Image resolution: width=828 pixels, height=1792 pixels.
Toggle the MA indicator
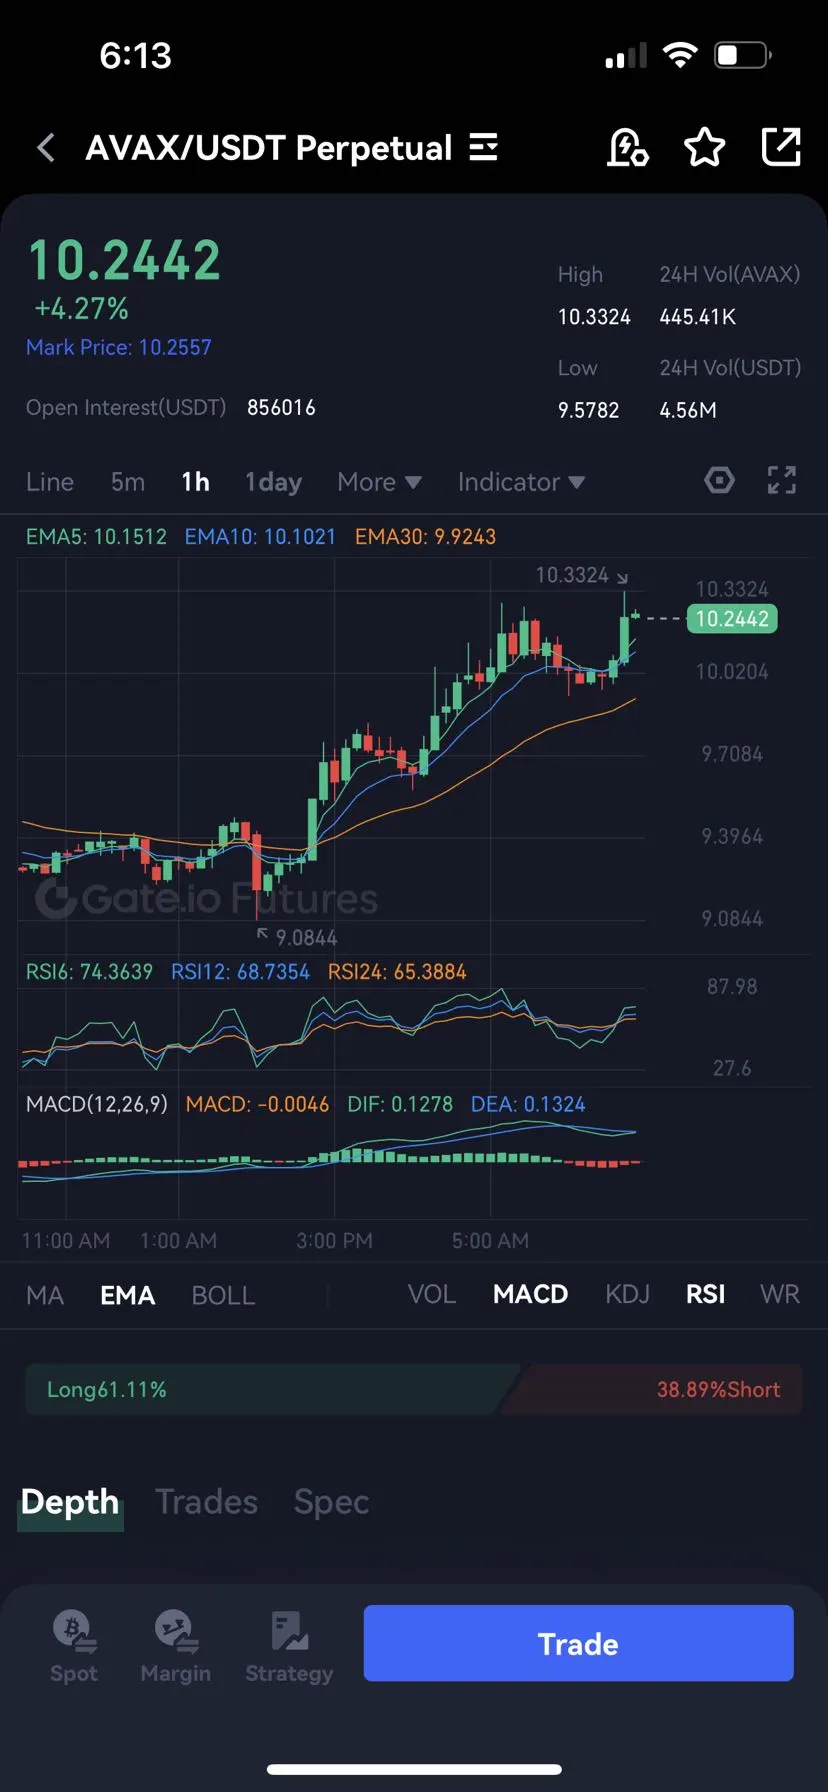(x=45, y=1295)
